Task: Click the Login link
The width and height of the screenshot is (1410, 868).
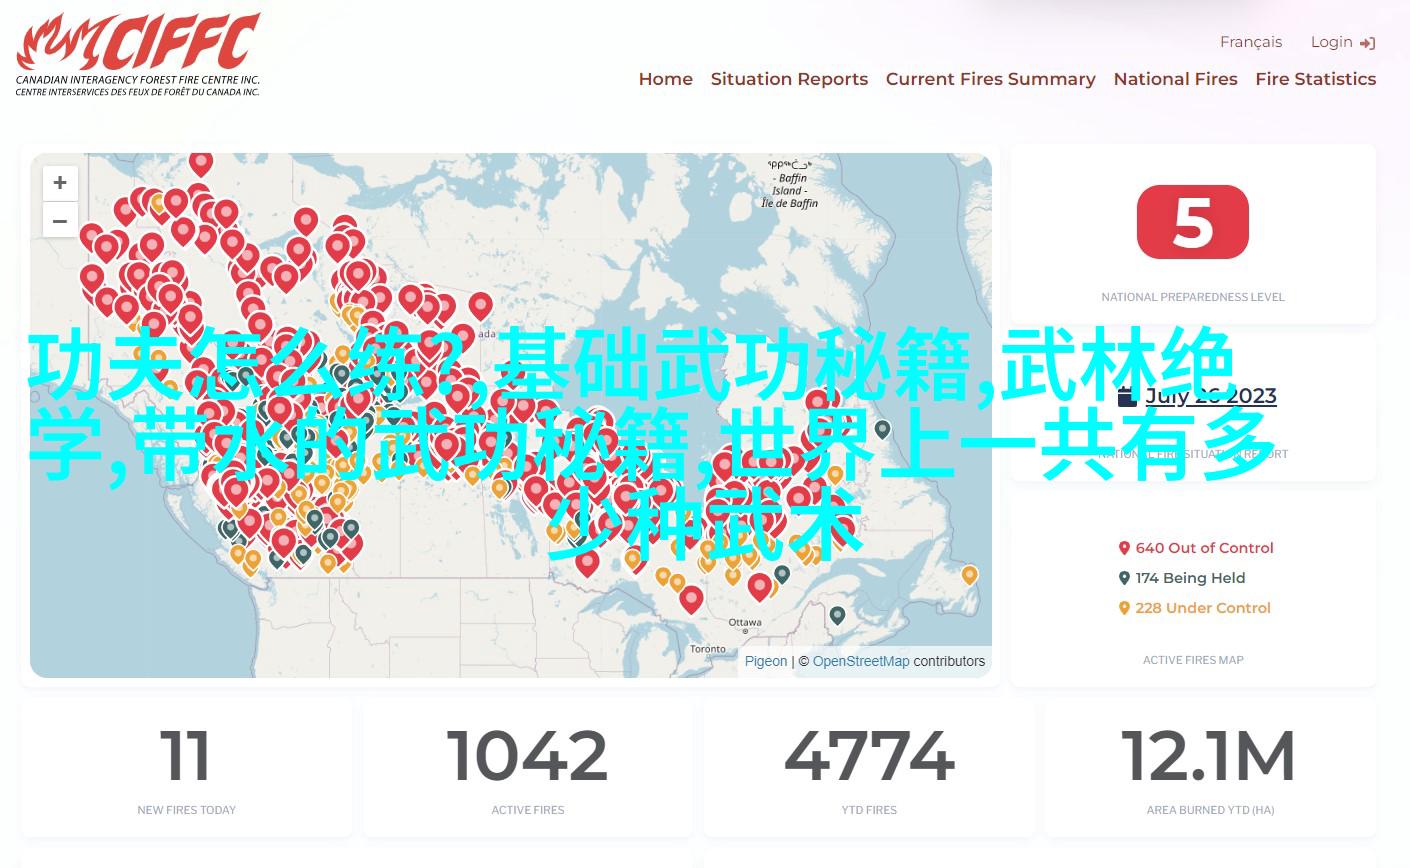Action: [x=1331, y=42]
